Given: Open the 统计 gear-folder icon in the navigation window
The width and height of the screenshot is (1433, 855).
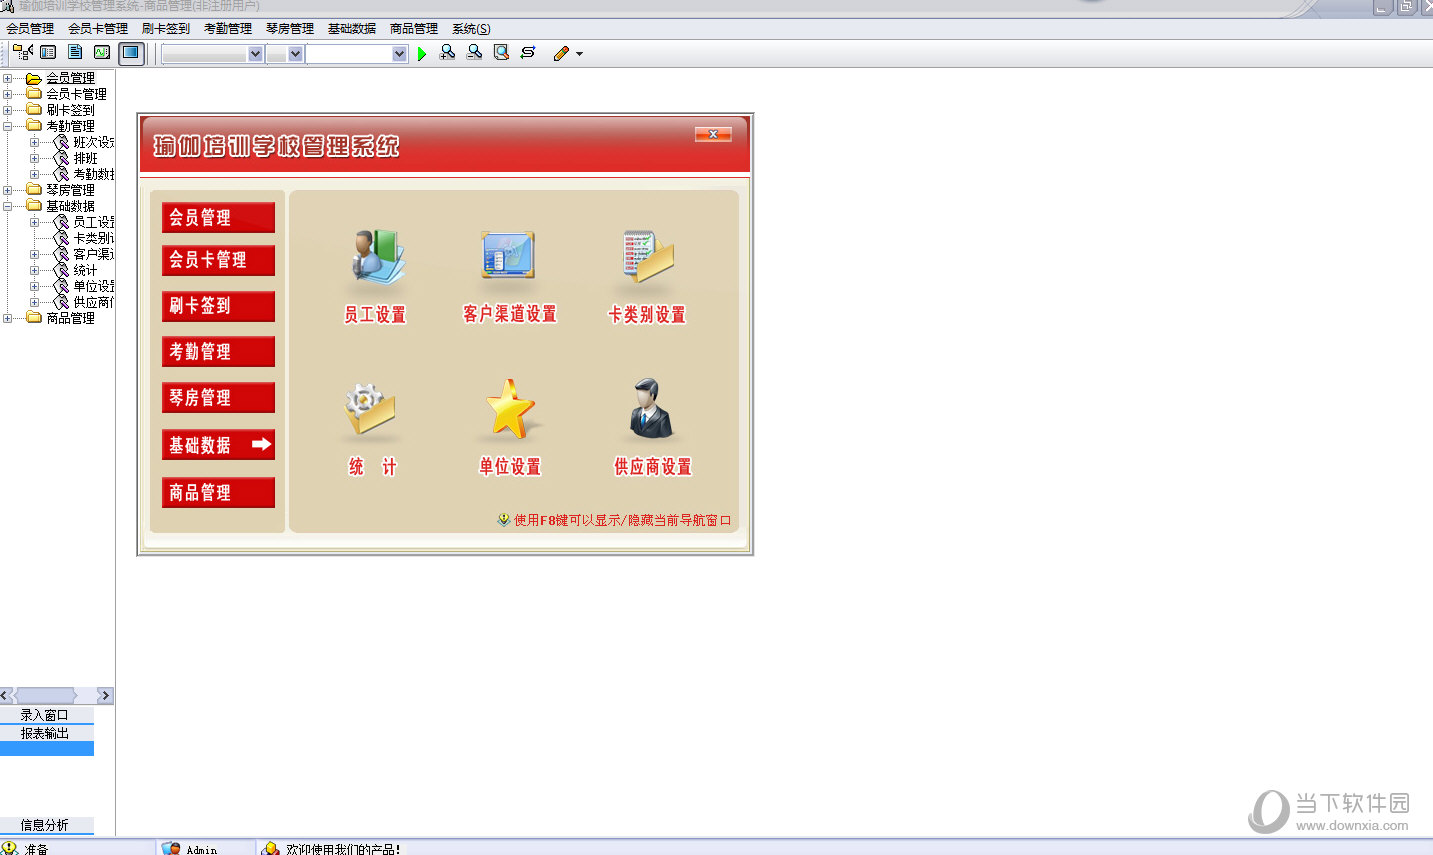Looking at the screenshot, I should [x=370, y=410].
